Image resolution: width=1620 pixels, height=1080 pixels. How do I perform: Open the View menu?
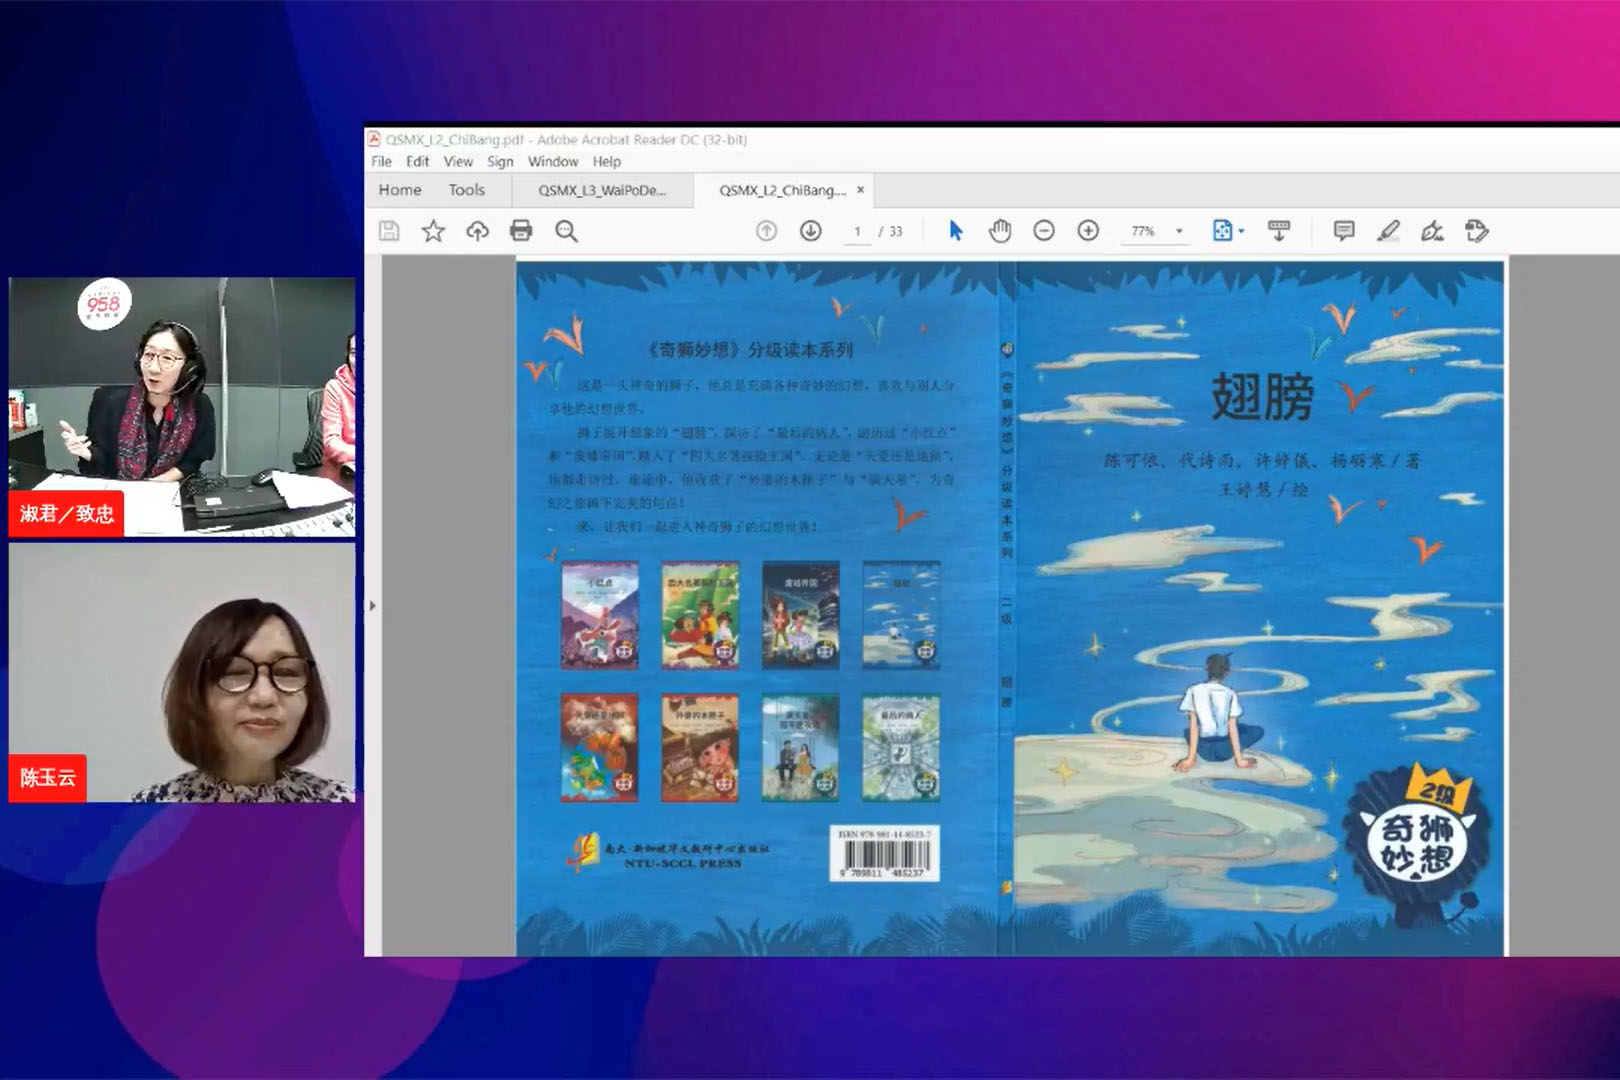[458, 162]
